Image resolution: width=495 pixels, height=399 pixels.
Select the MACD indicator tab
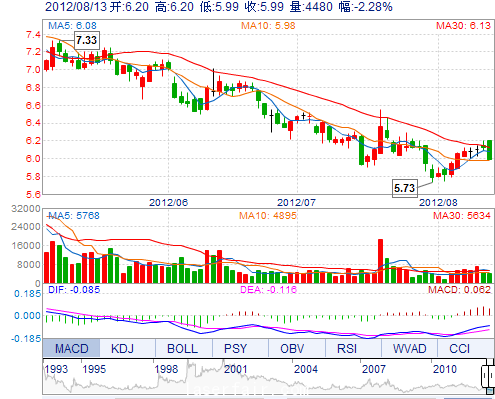pyautogui.click(x=71, y=348)
